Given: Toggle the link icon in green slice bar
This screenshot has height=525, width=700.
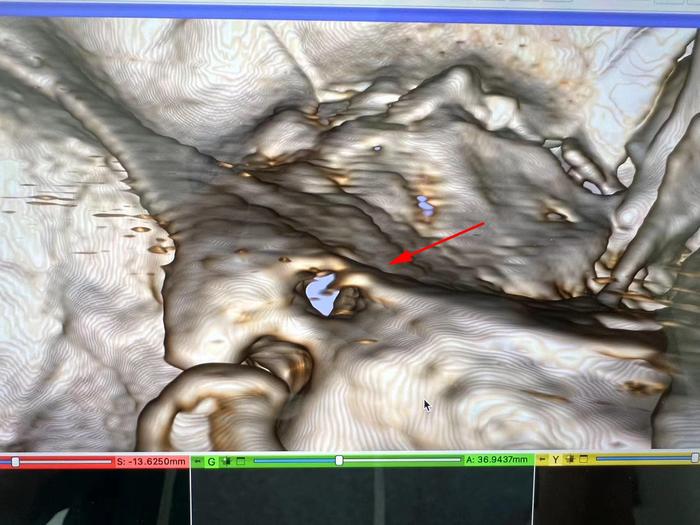Looking at the screenshot, I should tap(227, 461).
